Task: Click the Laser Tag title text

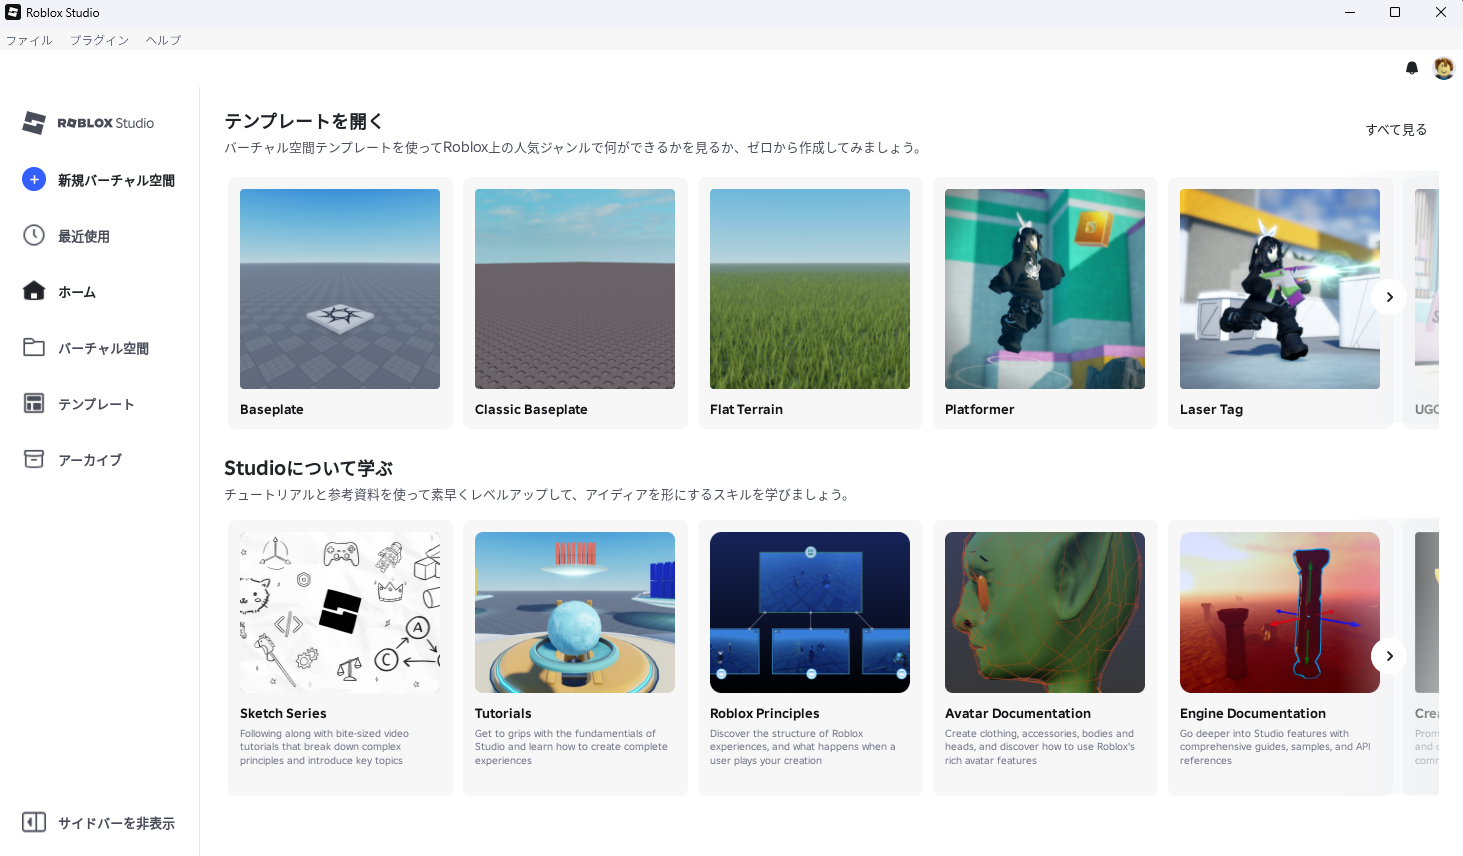Action: [x=1211, y=409]
